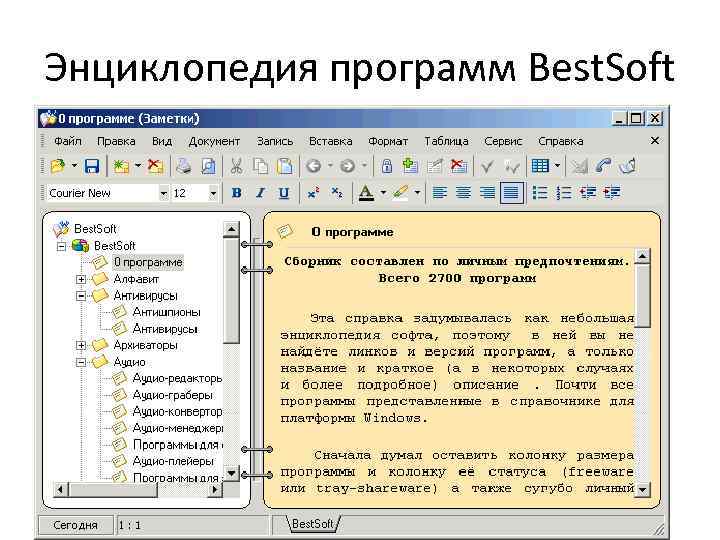Select the Антишпионы tree item
The width and height of the screenshot is (720, 540).
click(166, 312)
